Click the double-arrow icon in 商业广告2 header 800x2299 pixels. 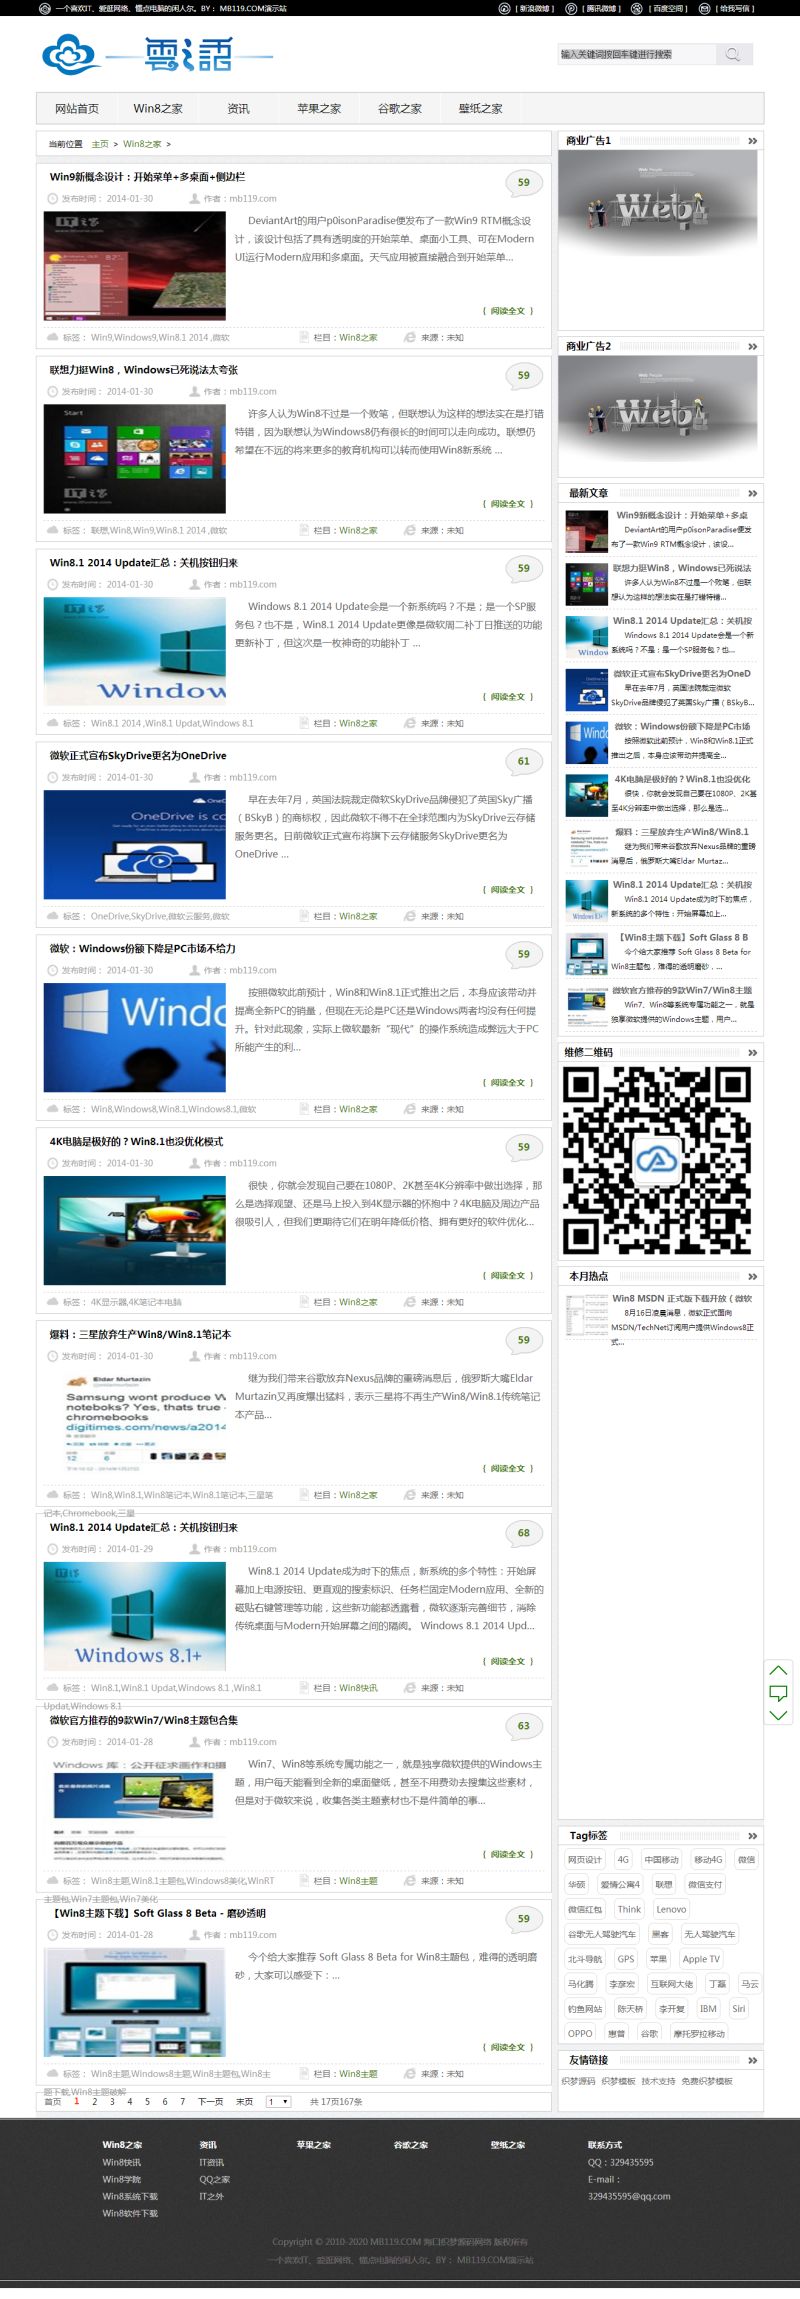pos(752,347)
